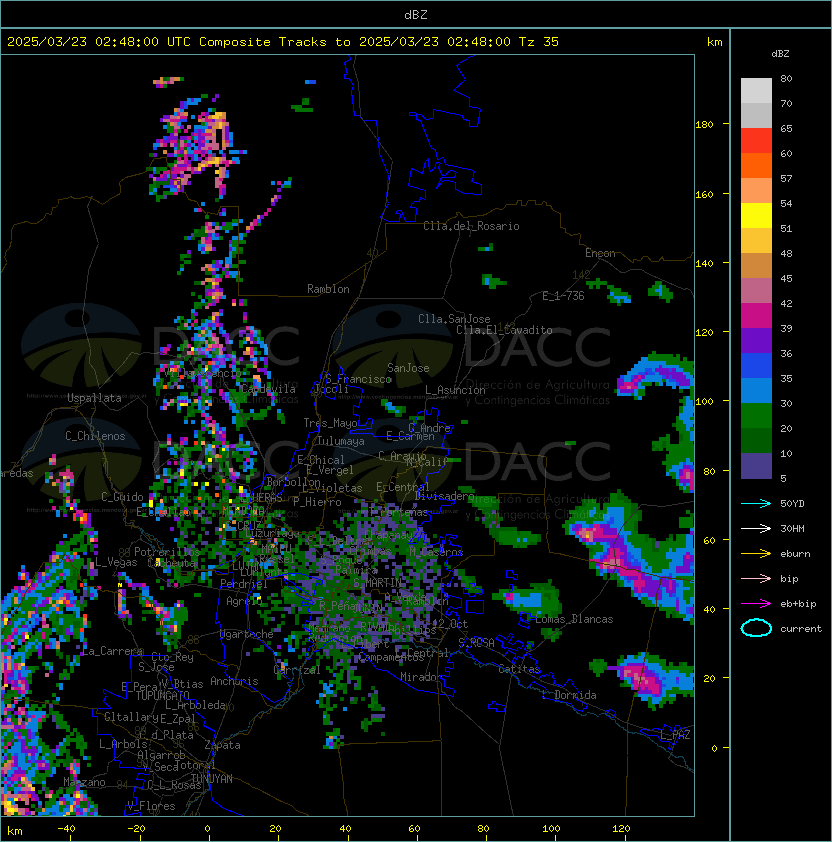Image resolution: width=832 pixels, height=842 pixels.
Task: Click the Clla.El_Cavadito map label
Action: click(504, 330)
